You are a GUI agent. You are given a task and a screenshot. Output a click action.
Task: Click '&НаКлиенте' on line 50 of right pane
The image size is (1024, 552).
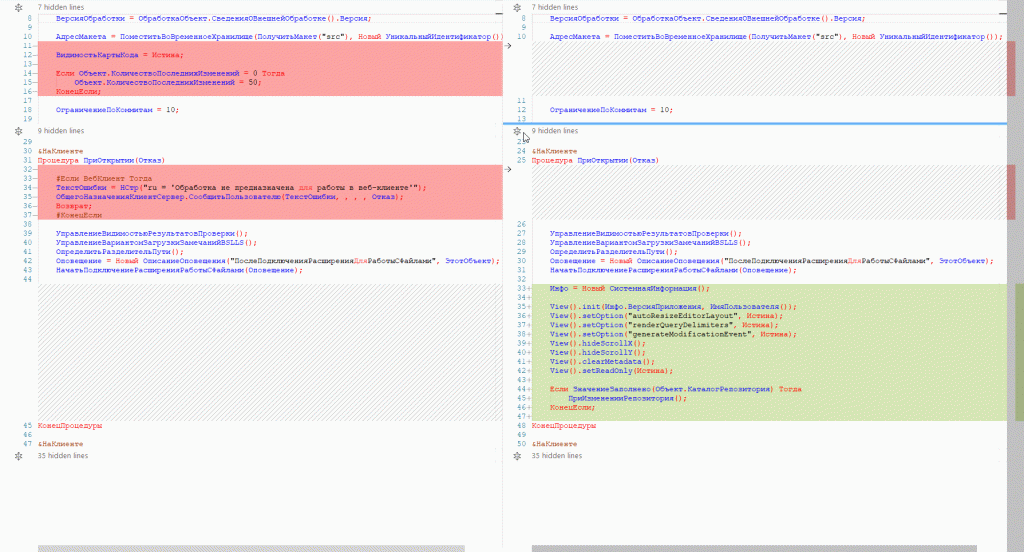[554, 444]
